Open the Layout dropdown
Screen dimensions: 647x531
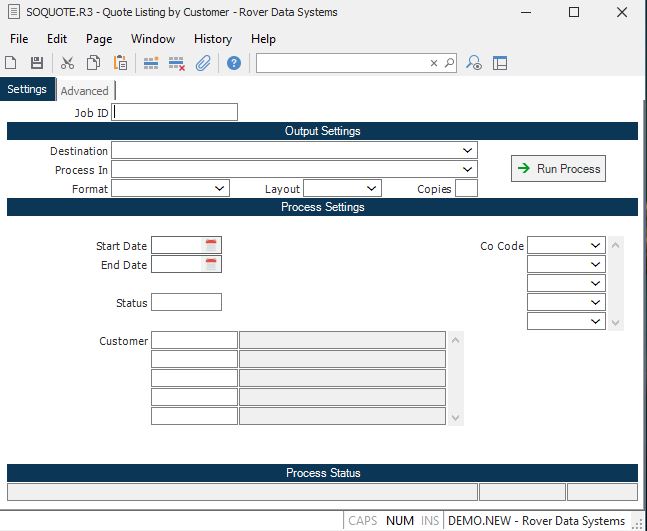click(372, 188)
